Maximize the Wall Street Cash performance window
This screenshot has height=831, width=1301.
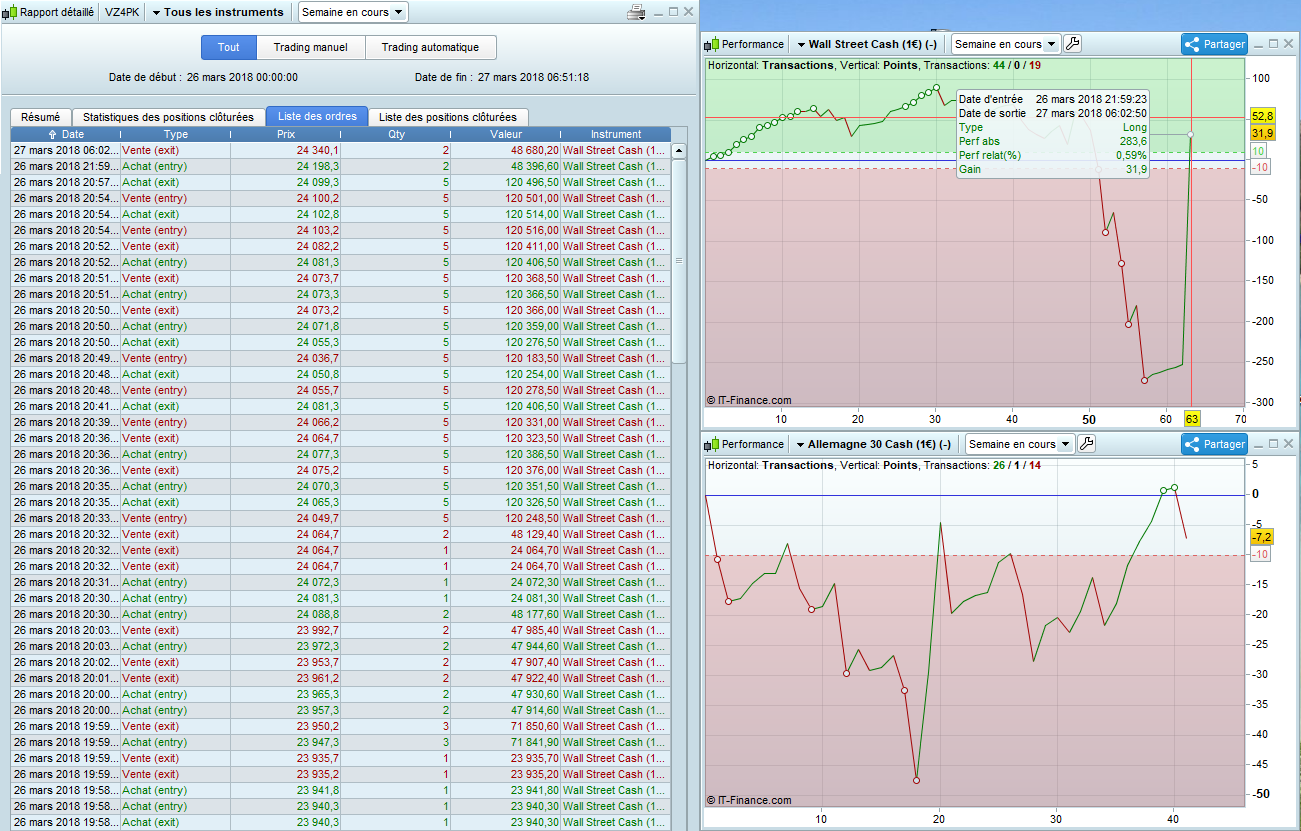pyautogui.click(x=1273, y=44)
